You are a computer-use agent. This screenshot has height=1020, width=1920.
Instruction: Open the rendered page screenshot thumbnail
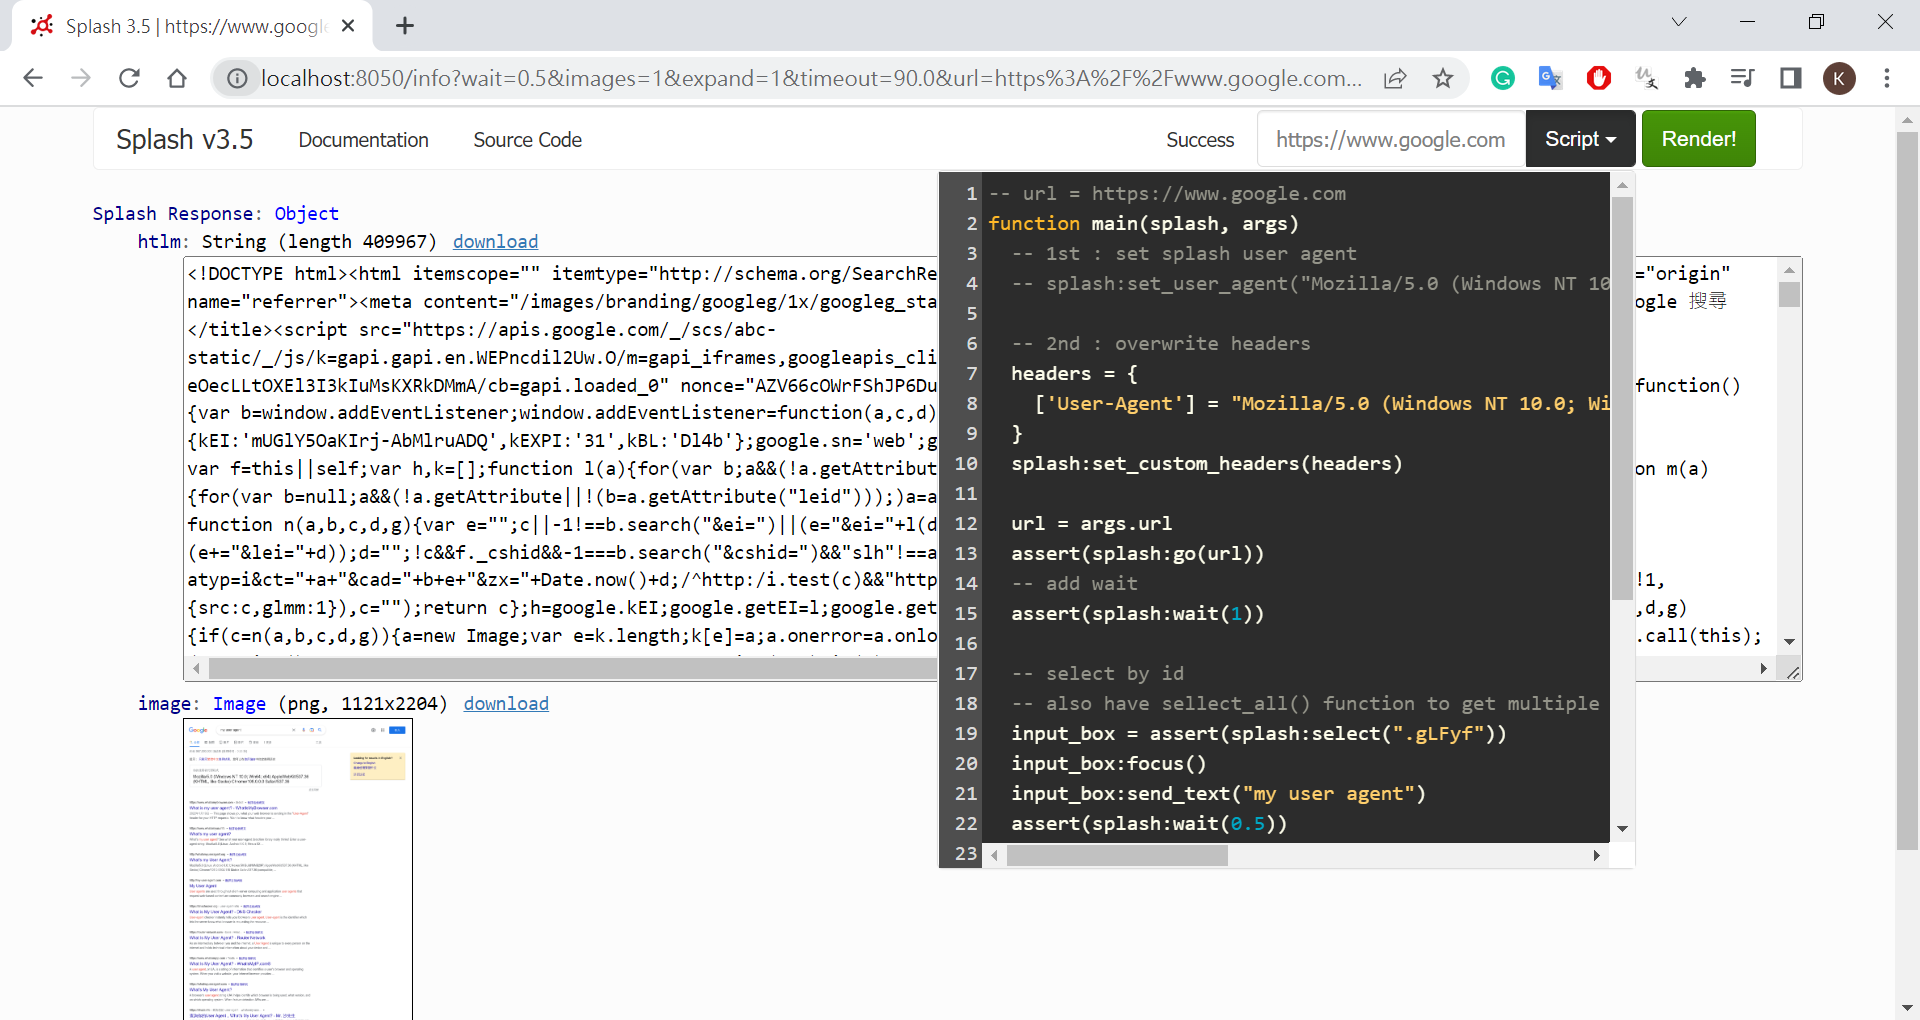click(x=298, y=868)
